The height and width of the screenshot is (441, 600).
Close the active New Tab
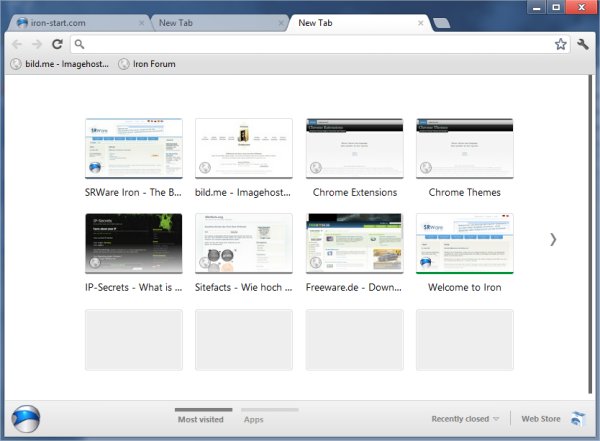pos(421,23)
